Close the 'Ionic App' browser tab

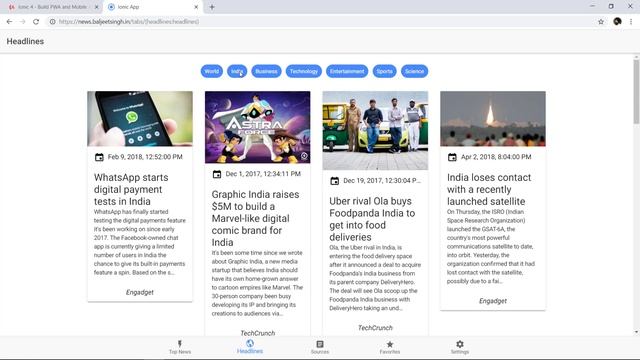[196, 7]
